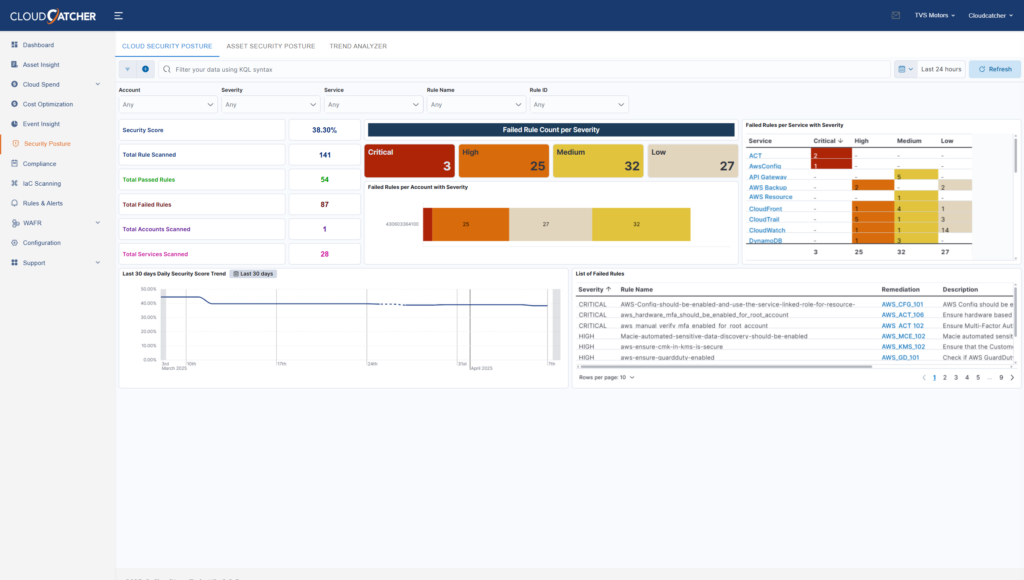Expand the Cloud Spend submenu

click(x=98, y=84)
